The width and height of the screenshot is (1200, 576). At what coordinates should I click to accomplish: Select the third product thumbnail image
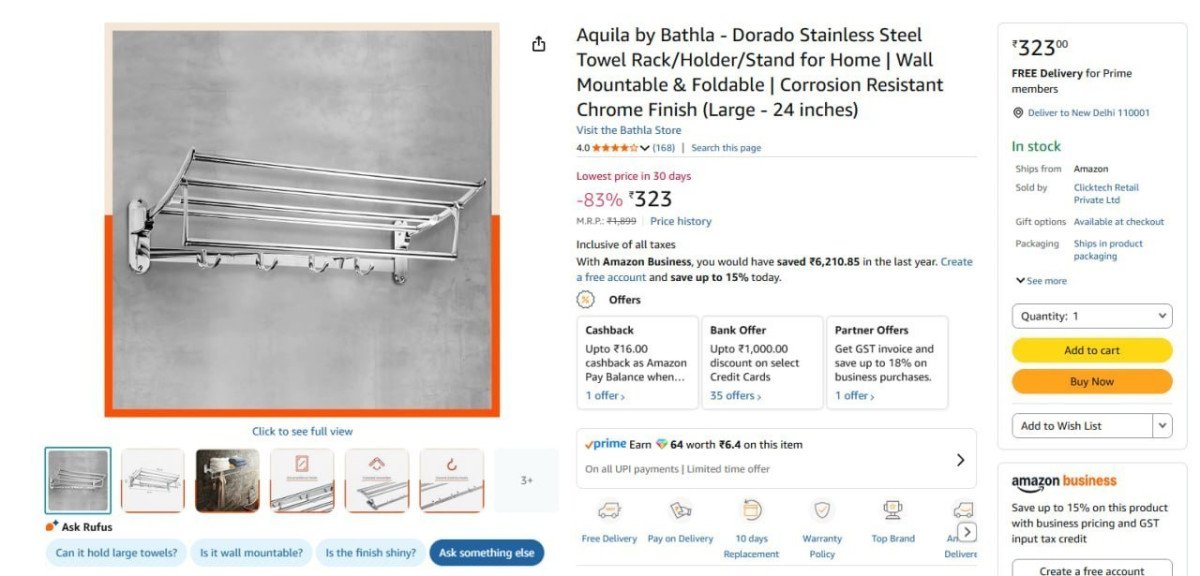click(x=227, y=480)
